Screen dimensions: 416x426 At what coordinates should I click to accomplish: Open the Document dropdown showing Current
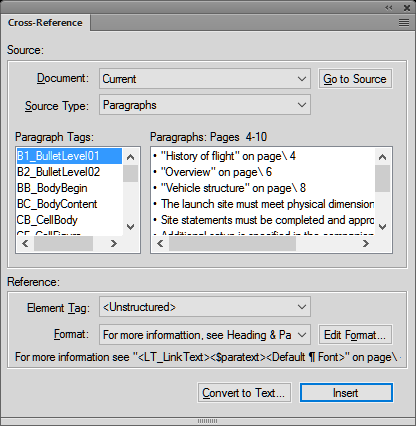[205, 79]
